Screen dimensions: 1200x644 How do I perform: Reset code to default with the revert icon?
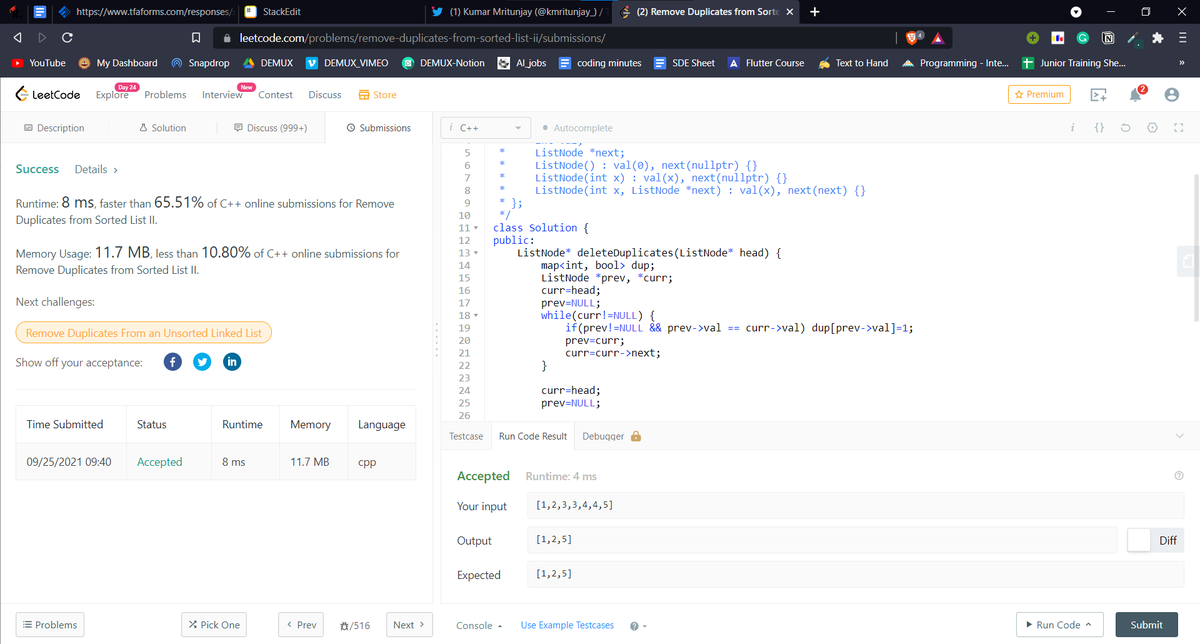pos(1126,128)
